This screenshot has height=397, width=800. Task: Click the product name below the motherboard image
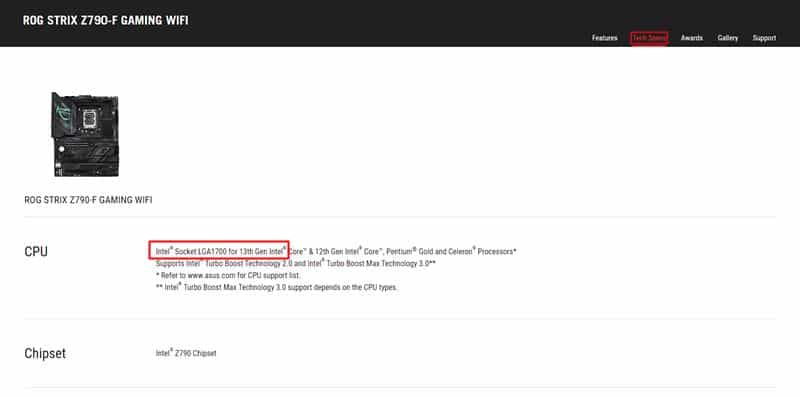coord(88,200)
